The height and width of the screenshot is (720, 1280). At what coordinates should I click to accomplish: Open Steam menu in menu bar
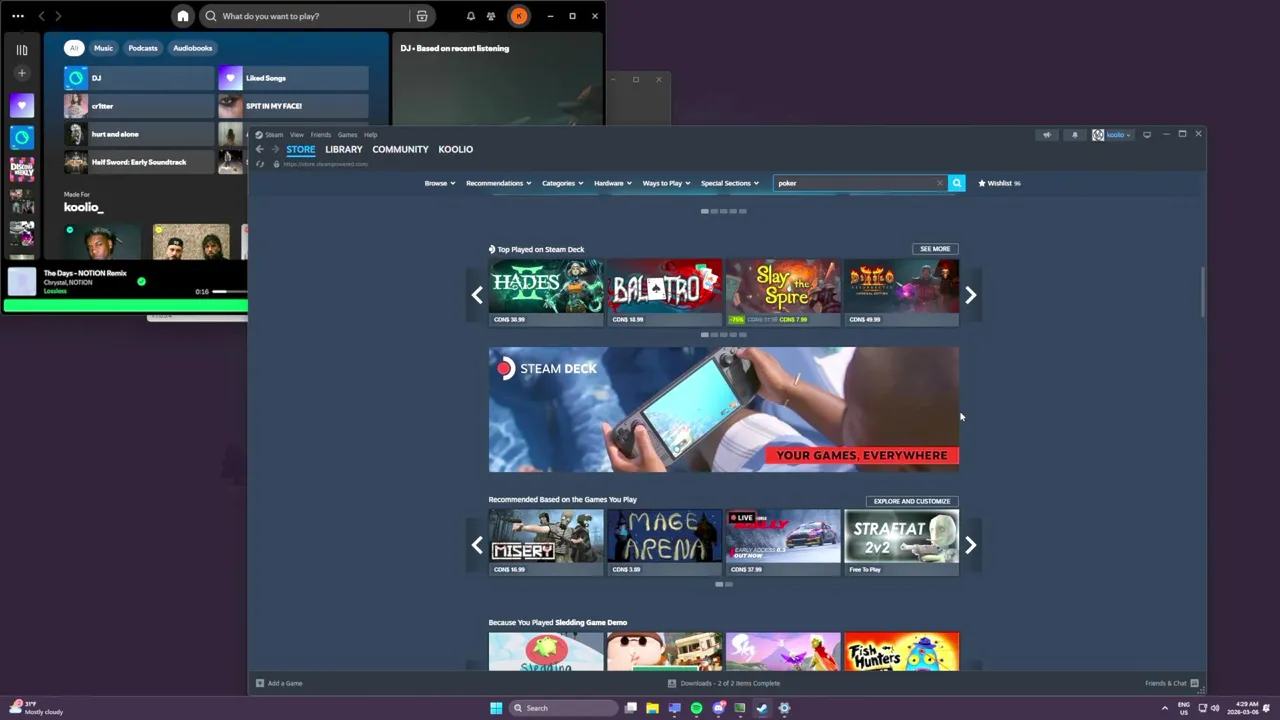pos(274,135)
